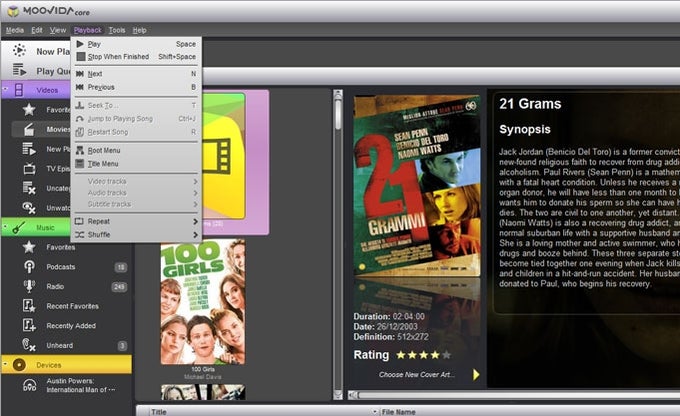The image size is (680, 416).
Task: Click the Uncategorized videos icon
Action: [x=29, y=188]
